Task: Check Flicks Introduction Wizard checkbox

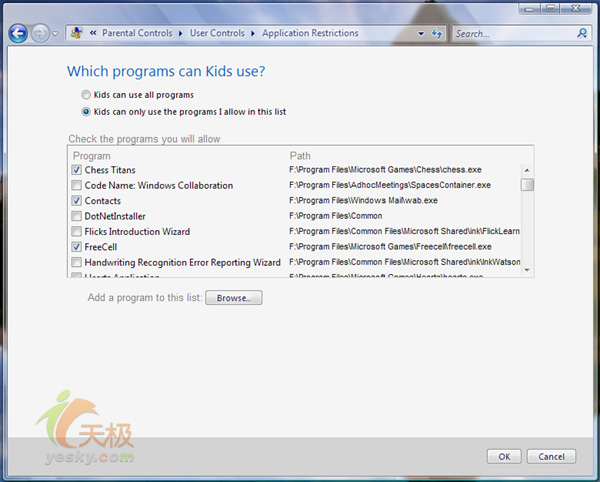Action: [77, 231]
